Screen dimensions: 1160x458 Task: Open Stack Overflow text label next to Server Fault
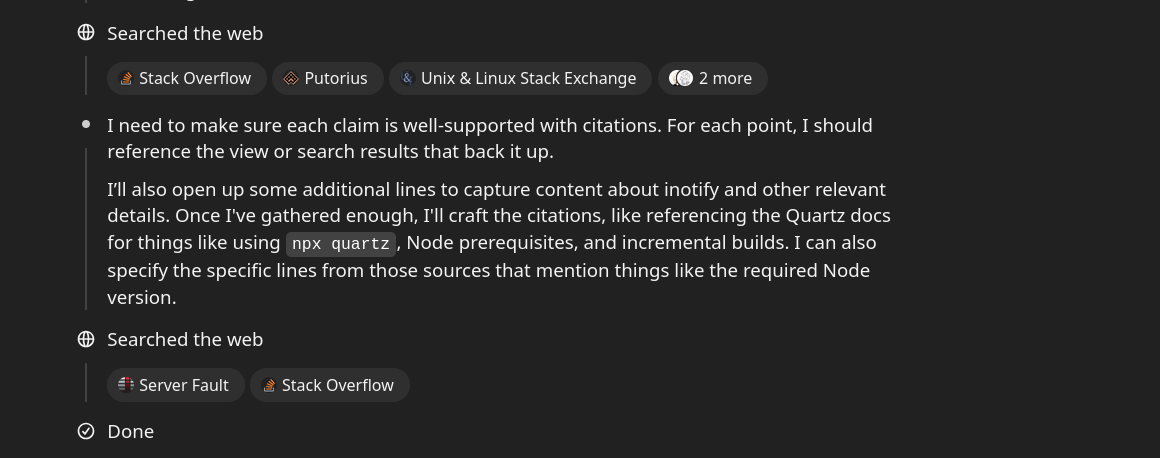337,385
